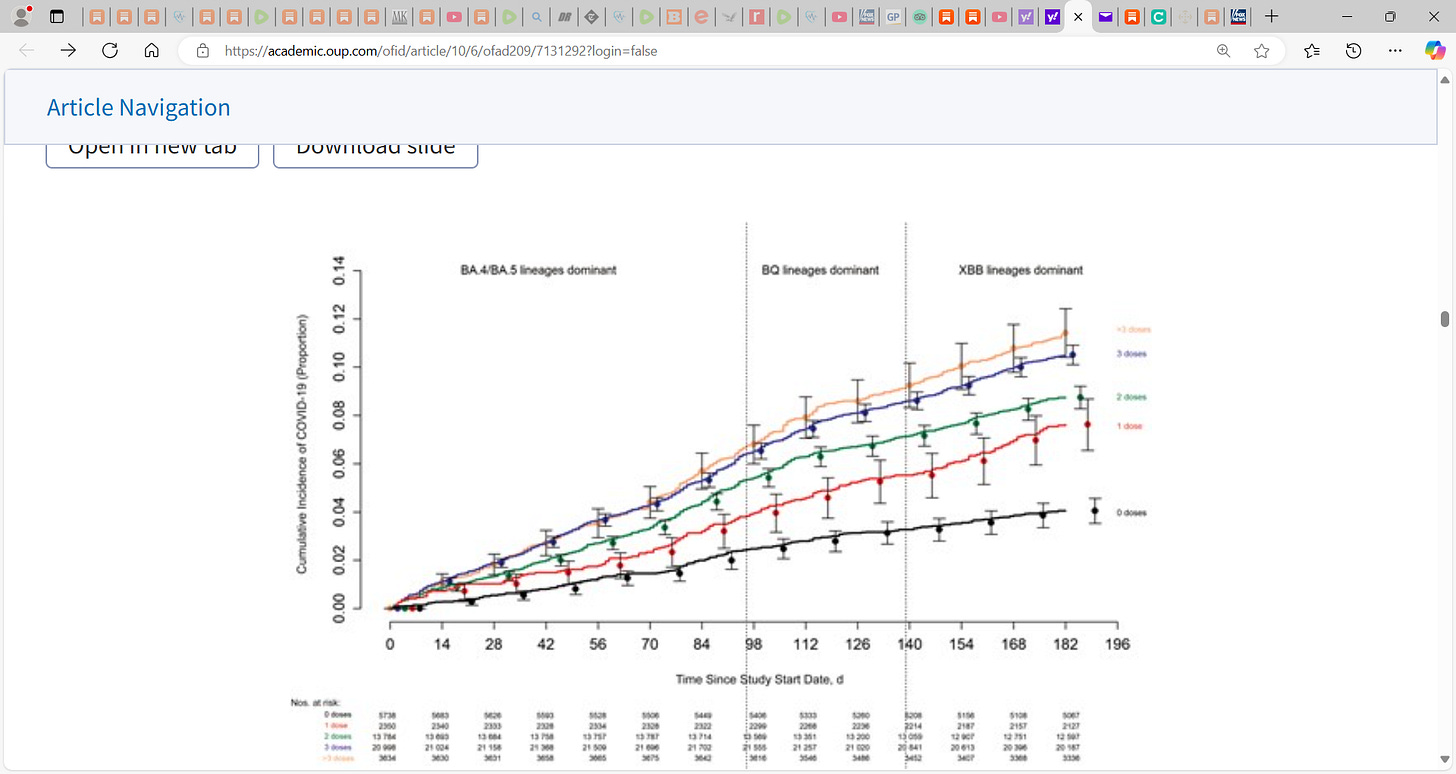View site information via the lock icon
The height and width of the screenshot is (774, 1456).
coord(203,51)
